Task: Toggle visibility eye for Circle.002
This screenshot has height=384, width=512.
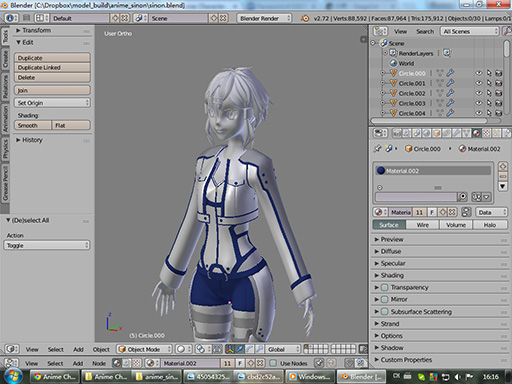Action: 479,93
